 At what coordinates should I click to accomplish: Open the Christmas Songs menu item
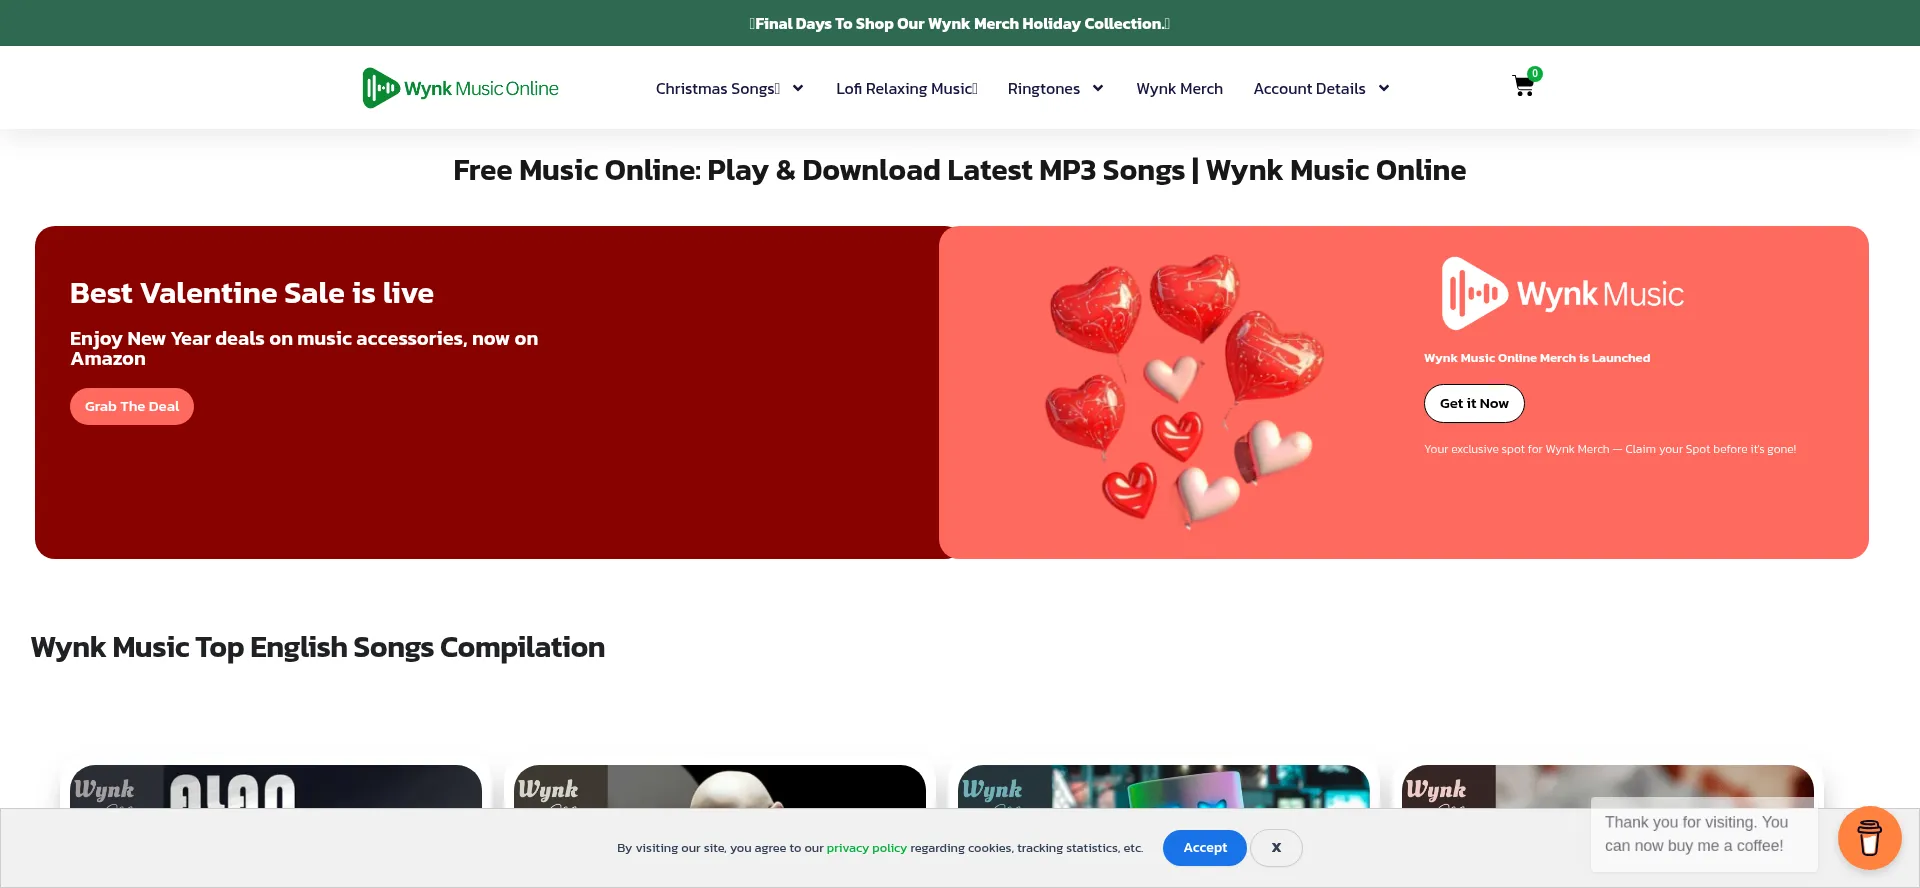pos(718,88)
